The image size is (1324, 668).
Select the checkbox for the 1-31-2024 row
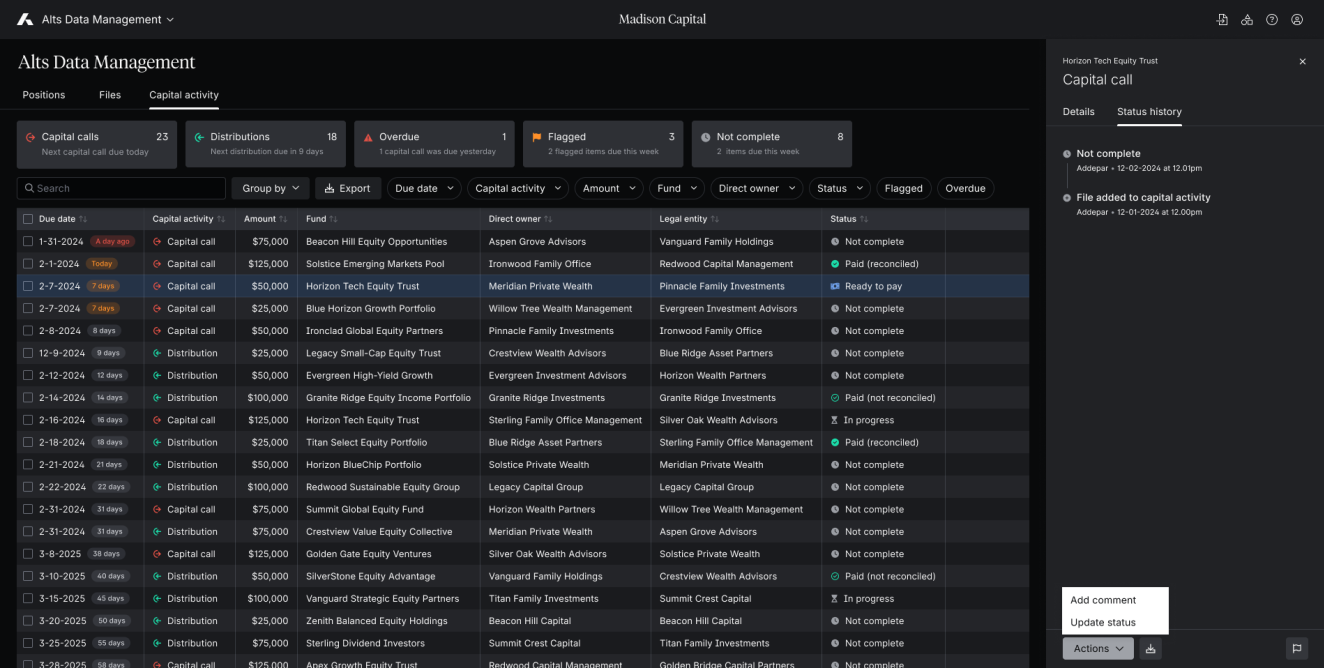click(x=28, y=242)
